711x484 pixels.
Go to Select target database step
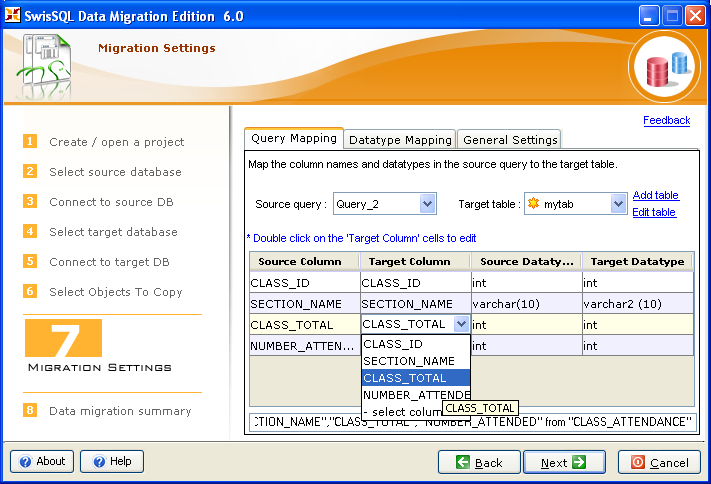point(113,232)
